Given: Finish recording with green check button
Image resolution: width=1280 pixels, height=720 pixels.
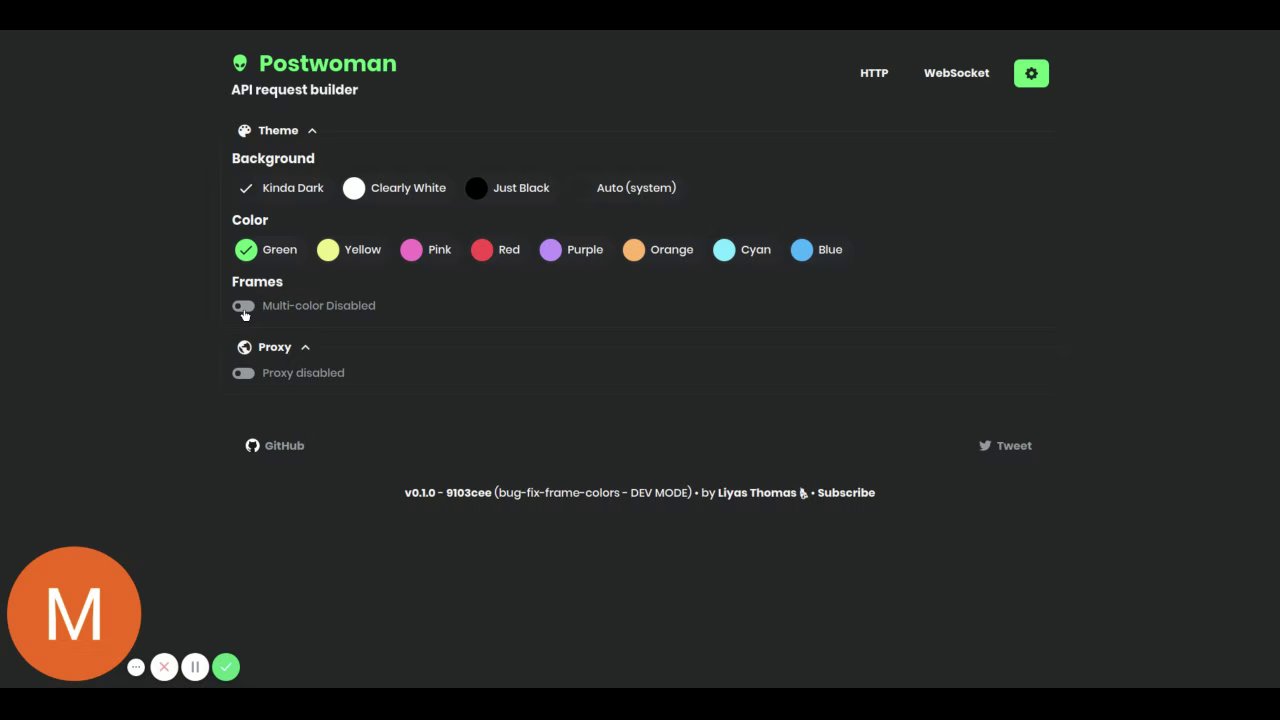Looking at the screenshot, I should 226,667.
